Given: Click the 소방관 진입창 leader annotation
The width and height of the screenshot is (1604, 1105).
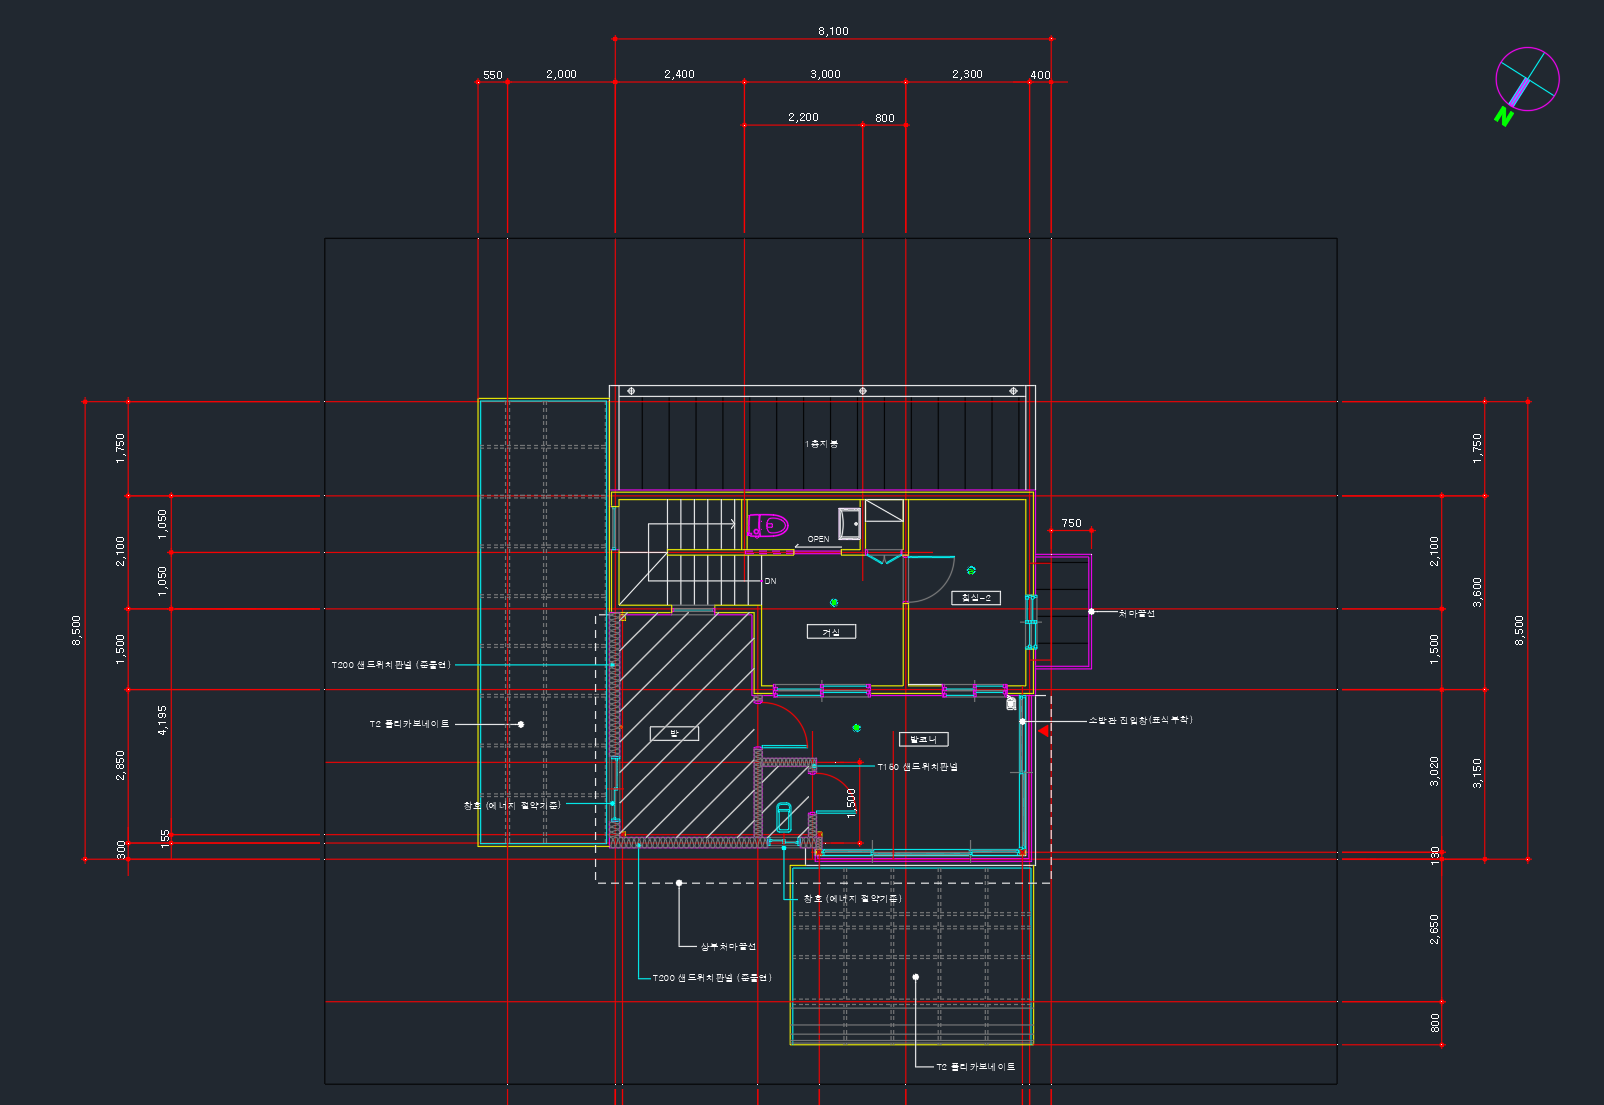Looking at the screenshot, I should point(1140,720).
